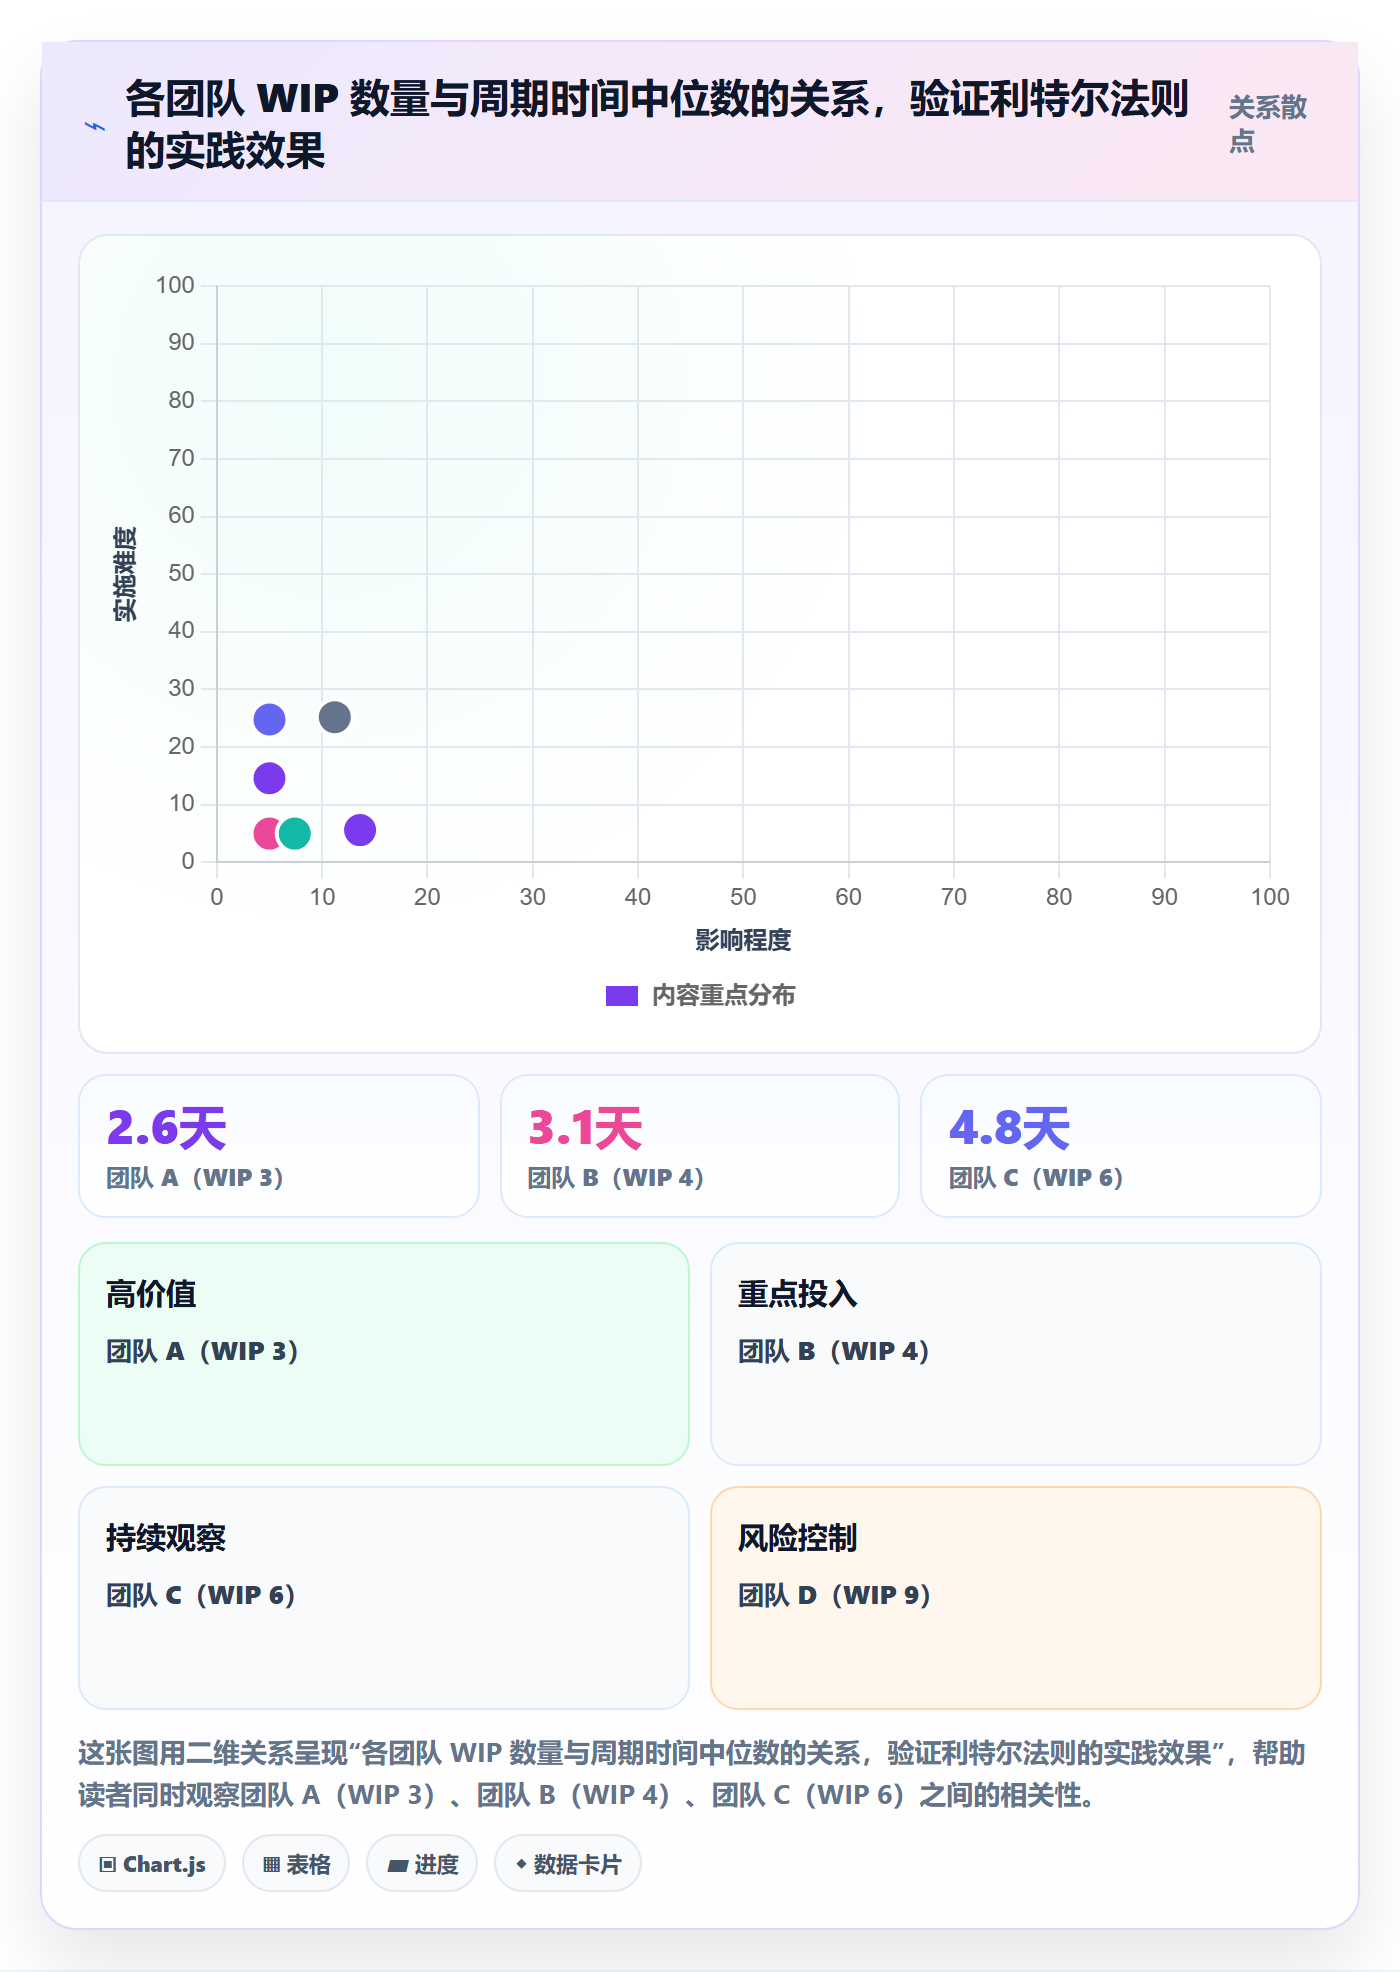Click the description paragraph starting 这张图用二维关系
The image size is (1400, 1972).
[x=692, y=1774]
